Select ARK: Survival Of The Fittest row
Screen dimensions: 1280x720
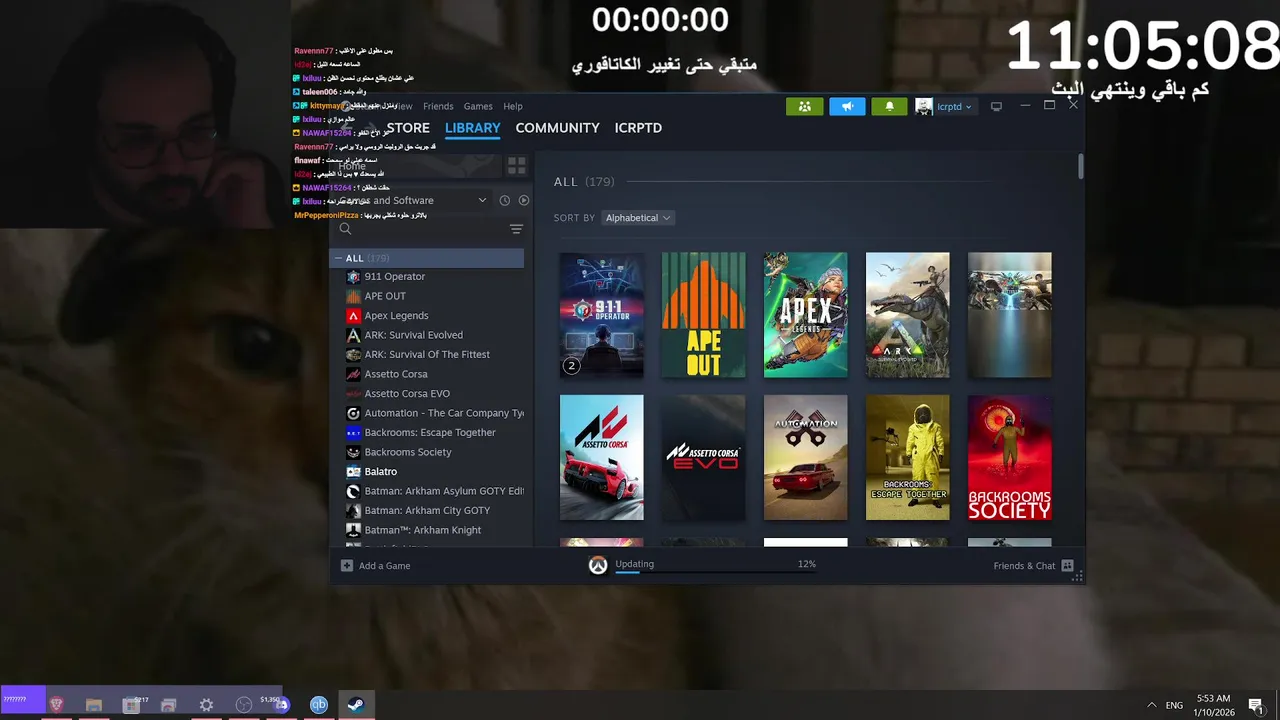coord(428,354)
